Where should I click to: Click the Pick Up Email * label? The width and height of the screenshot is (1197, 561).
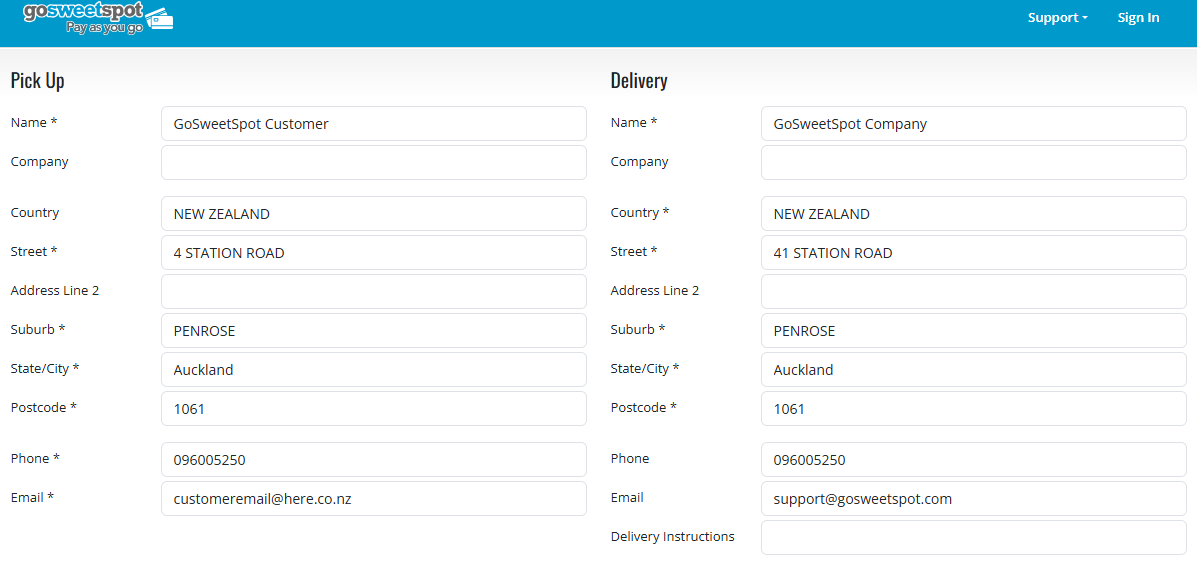[x=32, y=498]
